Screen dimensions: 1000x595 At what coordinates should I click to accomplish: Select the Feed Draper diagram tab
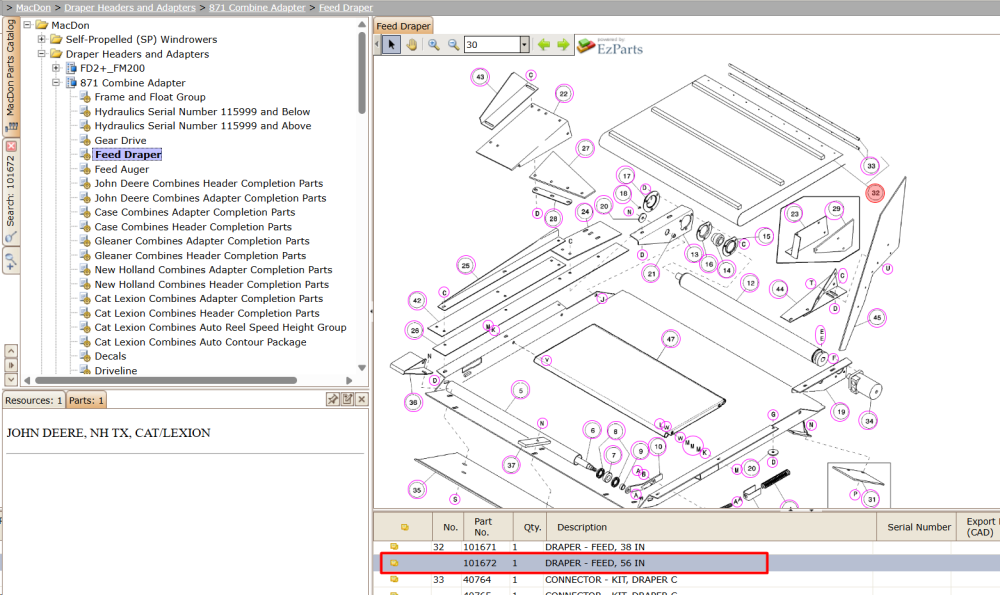click(x=403, y=26)
